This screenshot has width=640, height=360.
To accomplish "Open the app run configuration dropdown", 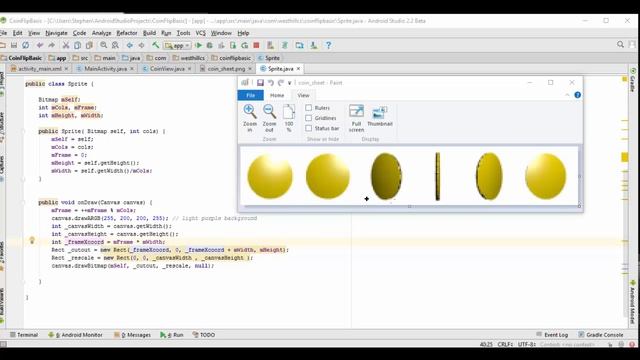I will (177, 45).
